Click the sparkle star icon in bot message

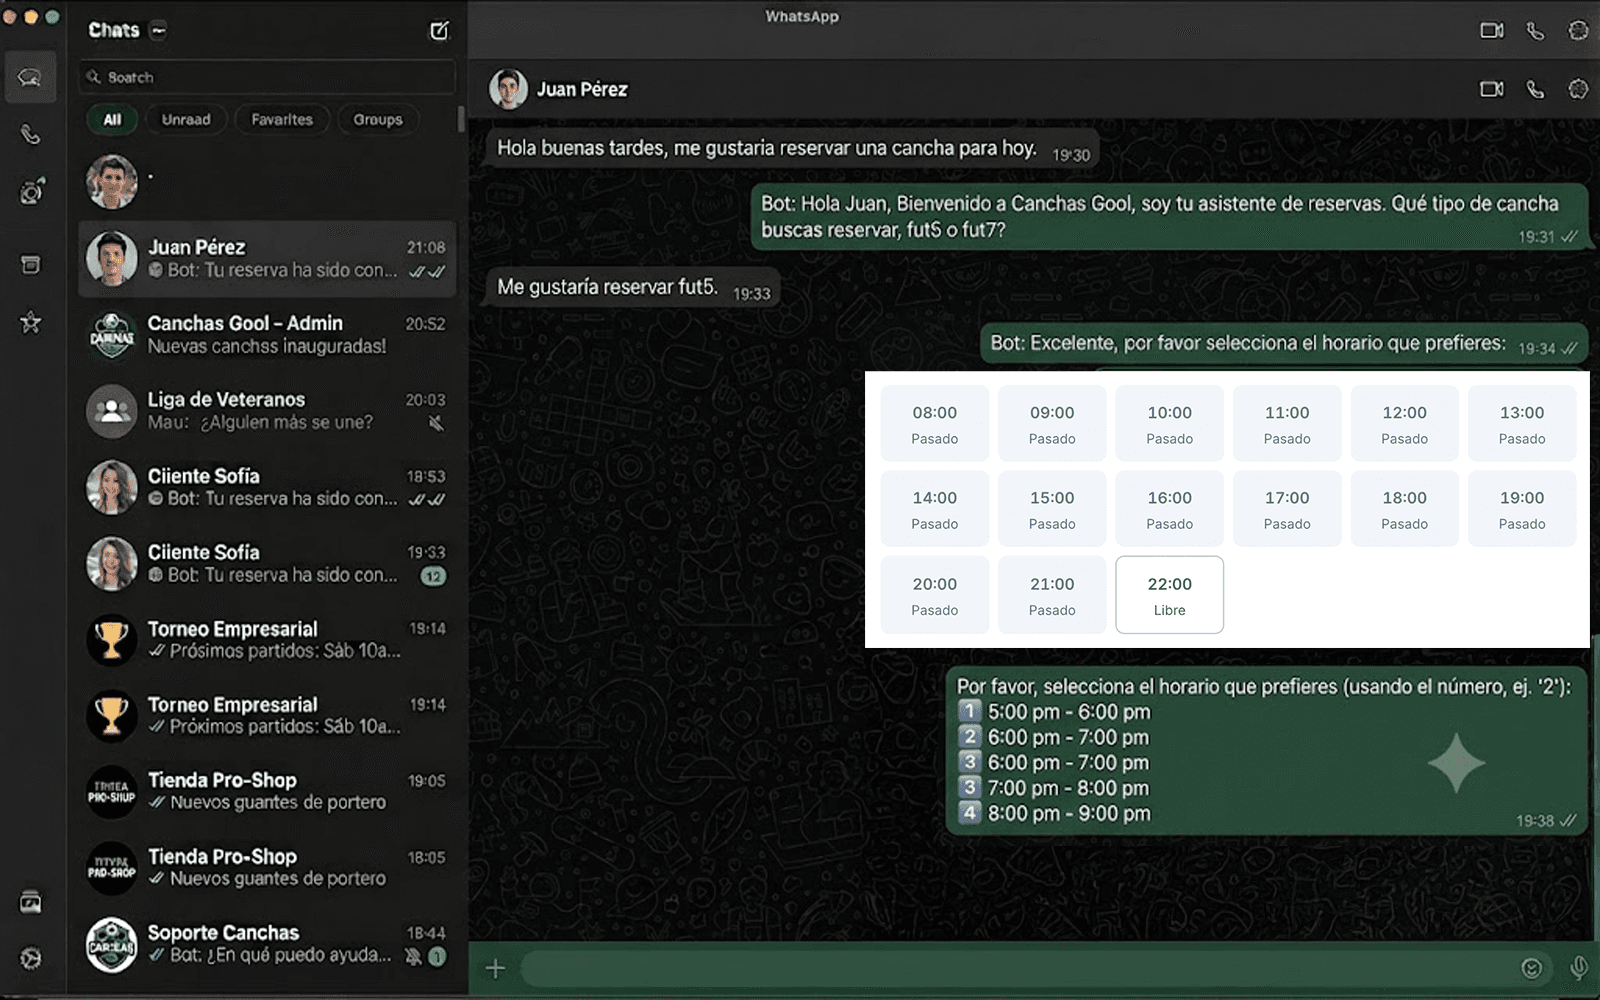click(1456, 763)
